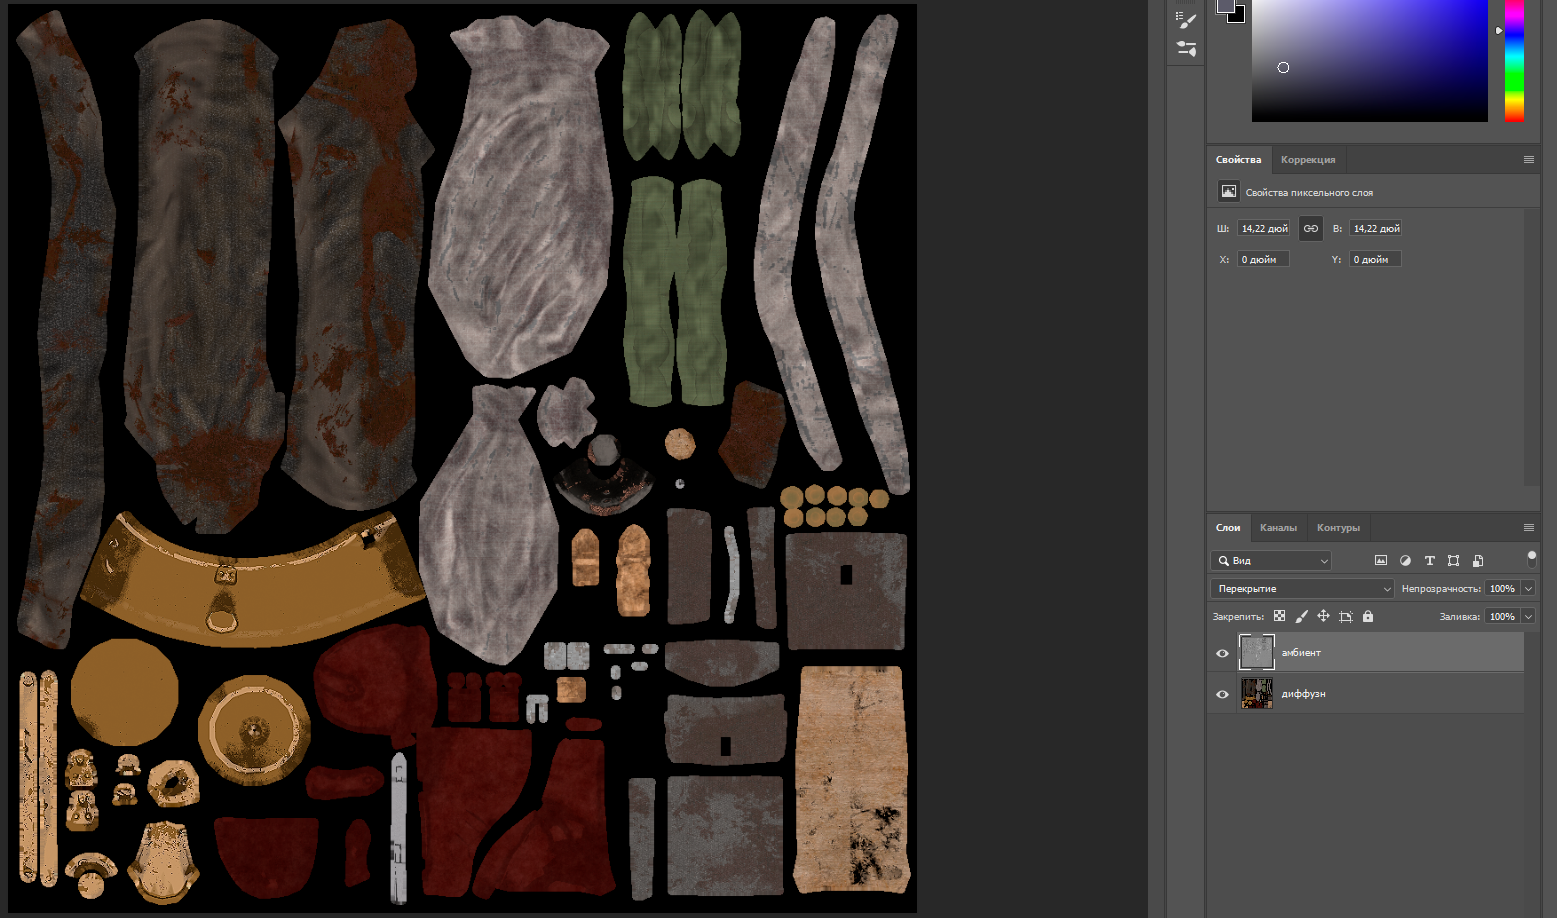The image size is (1557, 918).
Task: Switch to the Коррекция tab
Action: pos(1308,160)
